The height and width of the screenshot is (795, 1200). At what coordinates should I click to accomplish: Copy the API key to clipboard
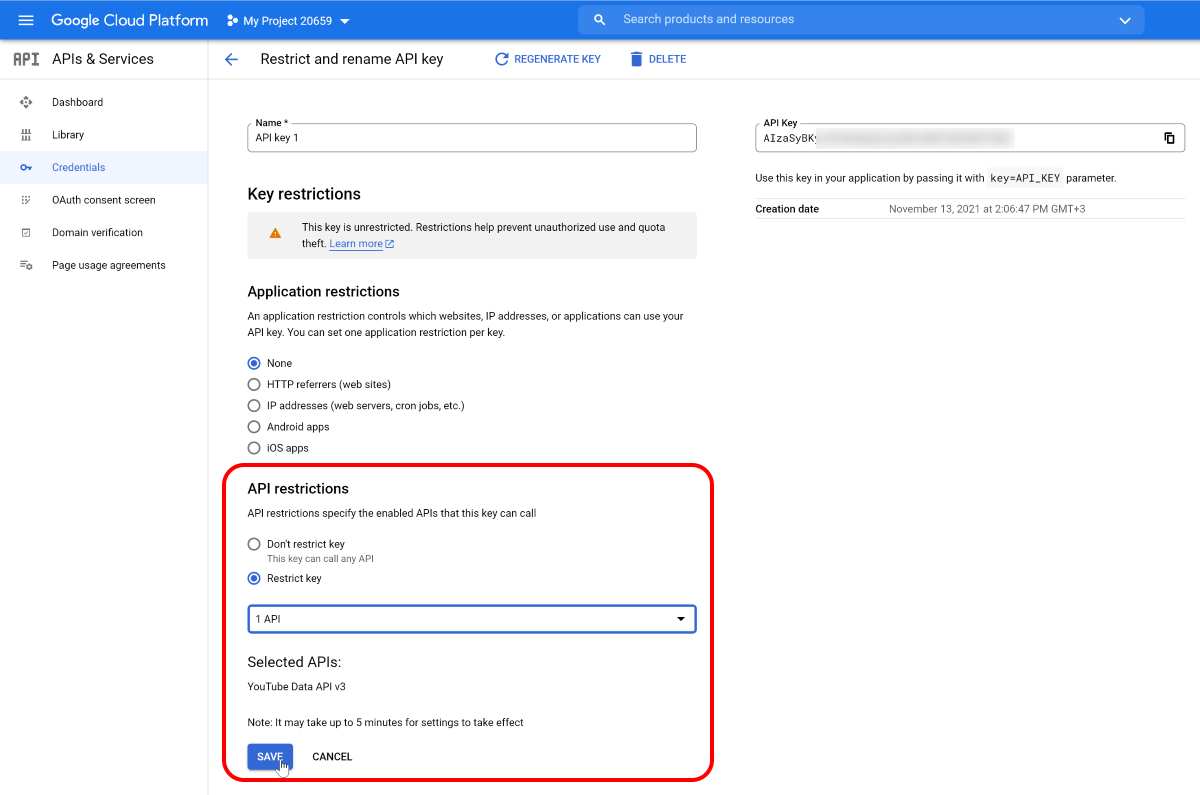click(x=1169, y=138)
